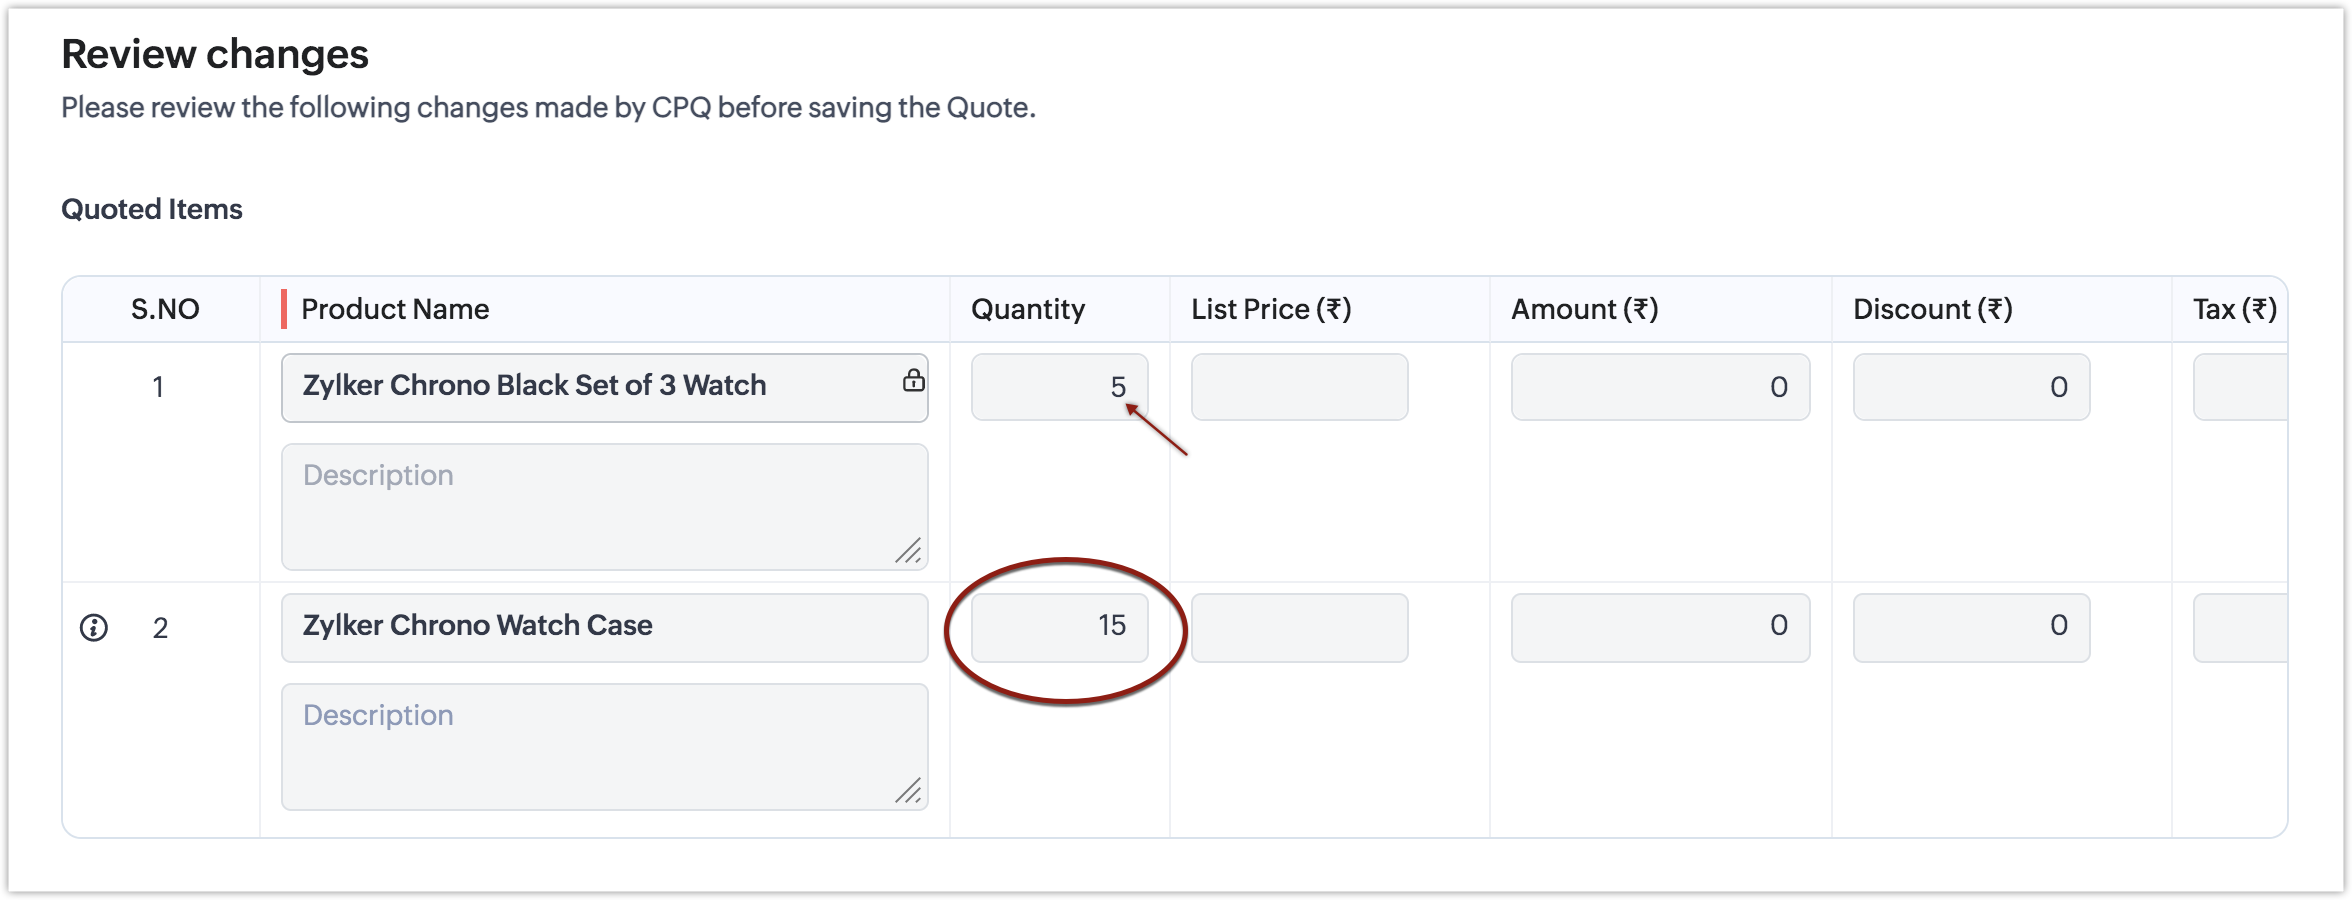Click the Zylker Chrono Black Set product field
2352x900 pixels.
[590, 387]
